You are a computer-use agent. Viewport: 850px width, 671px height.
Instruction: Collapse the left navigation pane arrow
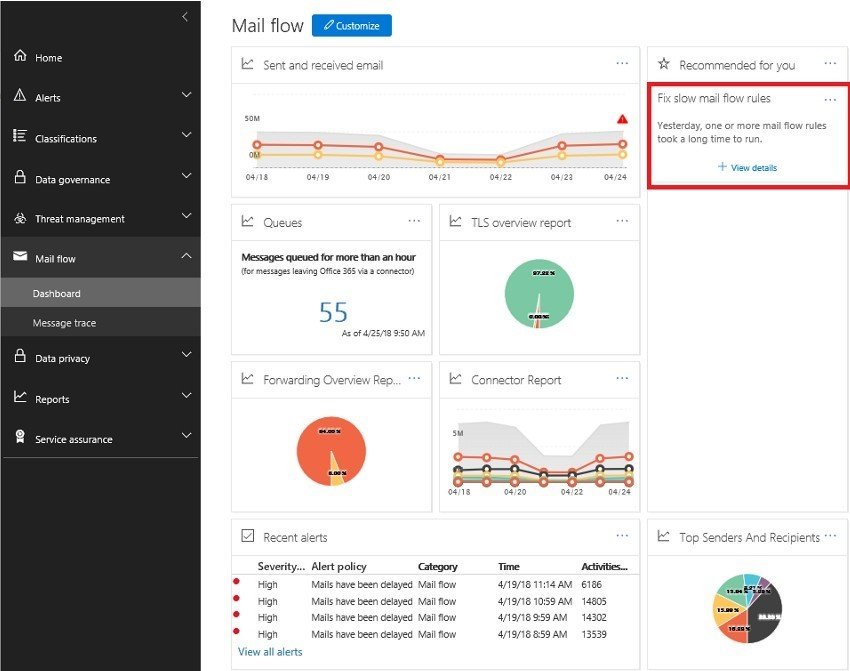pyautogui.click(x=185, y=17)
